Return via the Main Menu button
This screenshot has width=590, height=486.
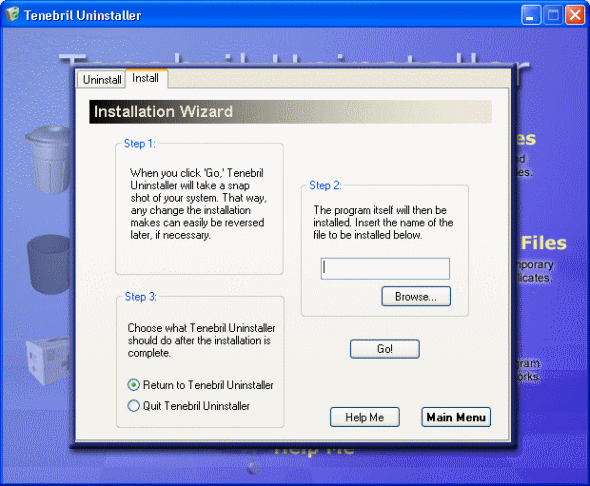pyautogui.click(x=456, y=417)
